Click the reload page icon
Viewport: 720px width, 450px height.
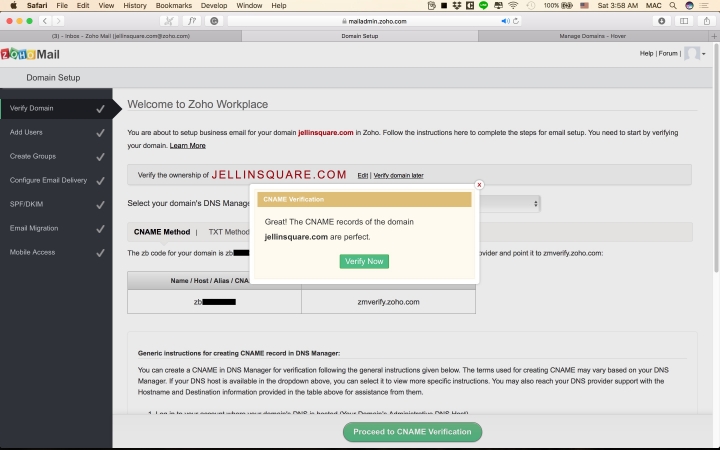tap(516, 21)
